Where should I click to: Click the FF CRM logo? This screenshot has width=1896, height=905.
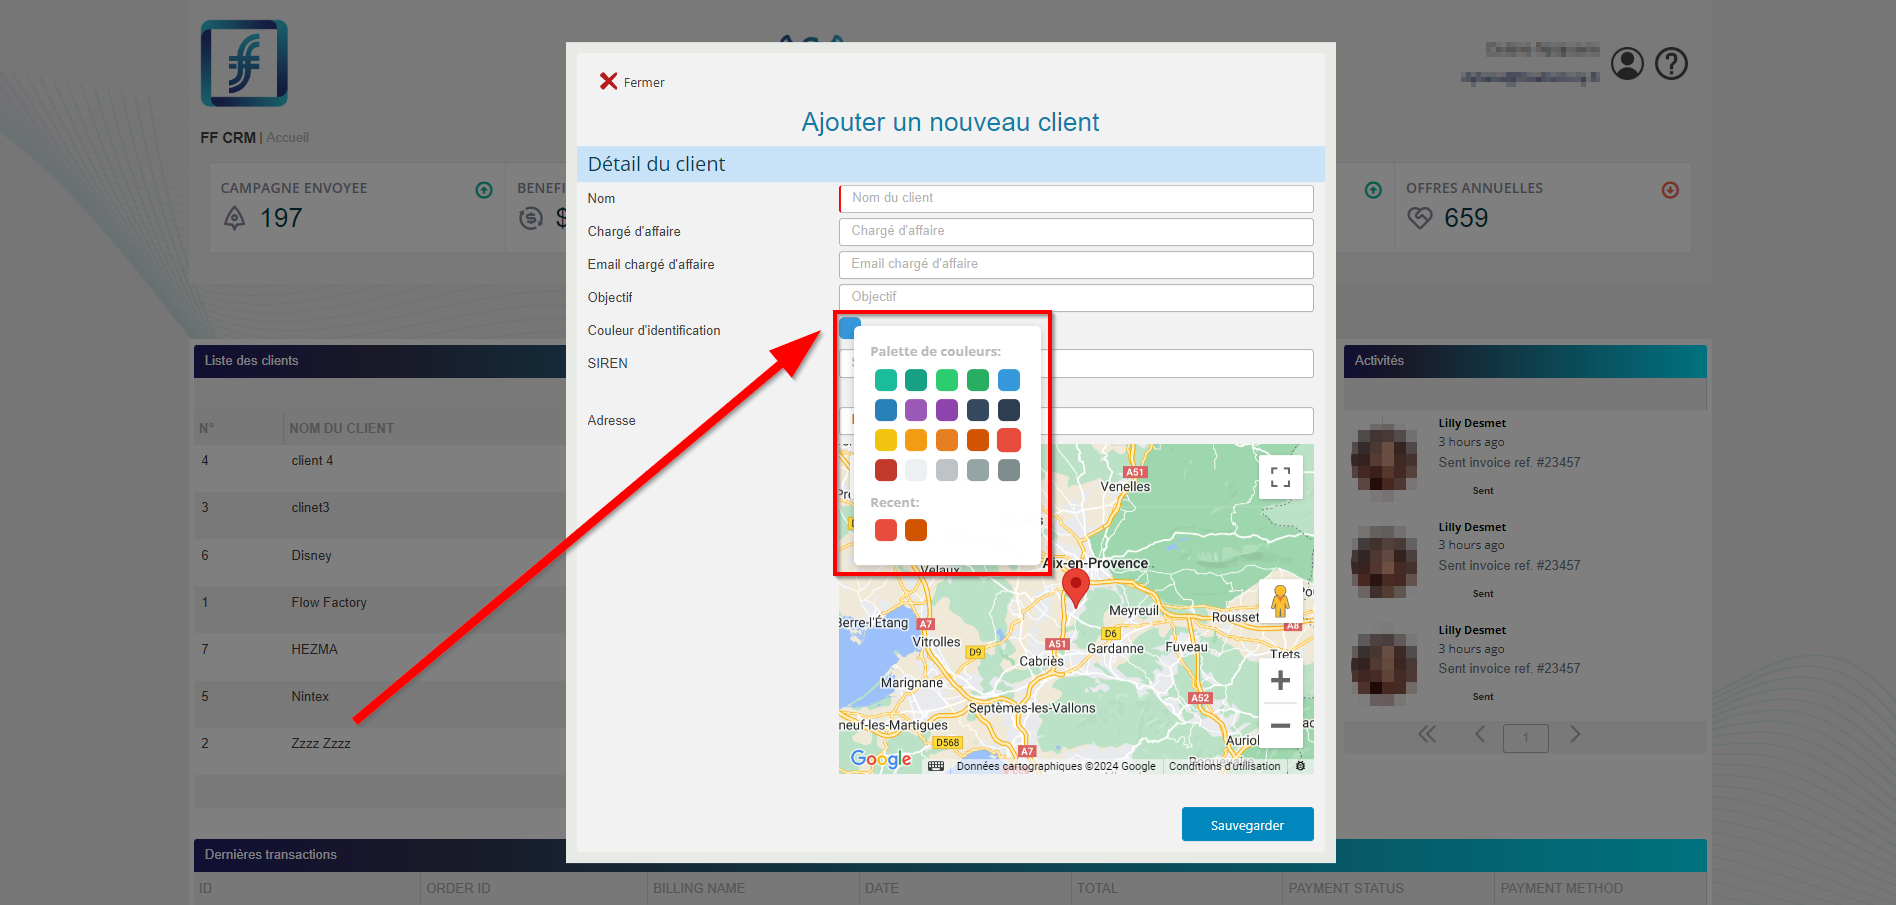pyautogui.click(x=243, y=62)
